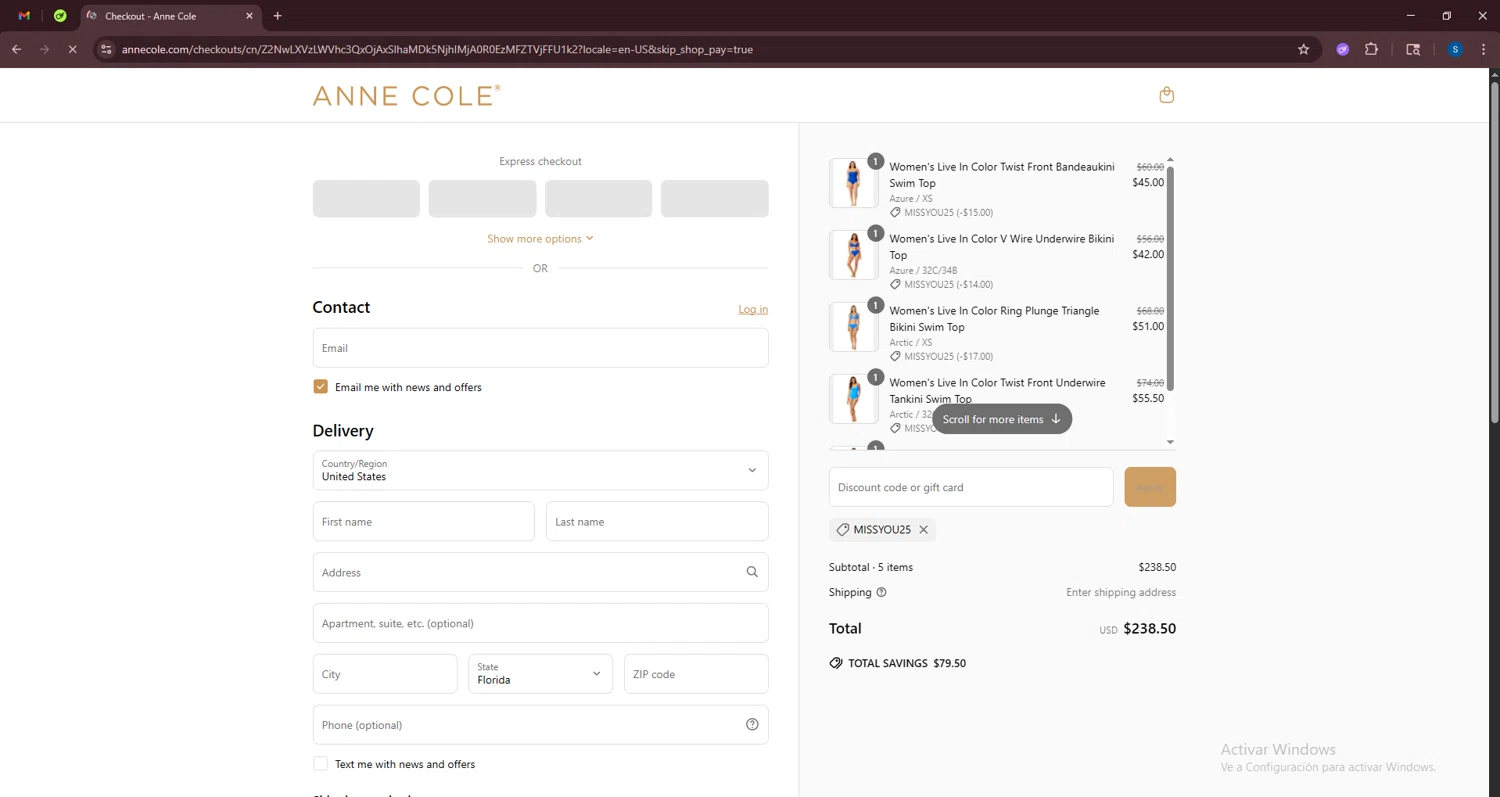
Task: Click the purple extension icon in toolbar
Action: coord(1343,49)
